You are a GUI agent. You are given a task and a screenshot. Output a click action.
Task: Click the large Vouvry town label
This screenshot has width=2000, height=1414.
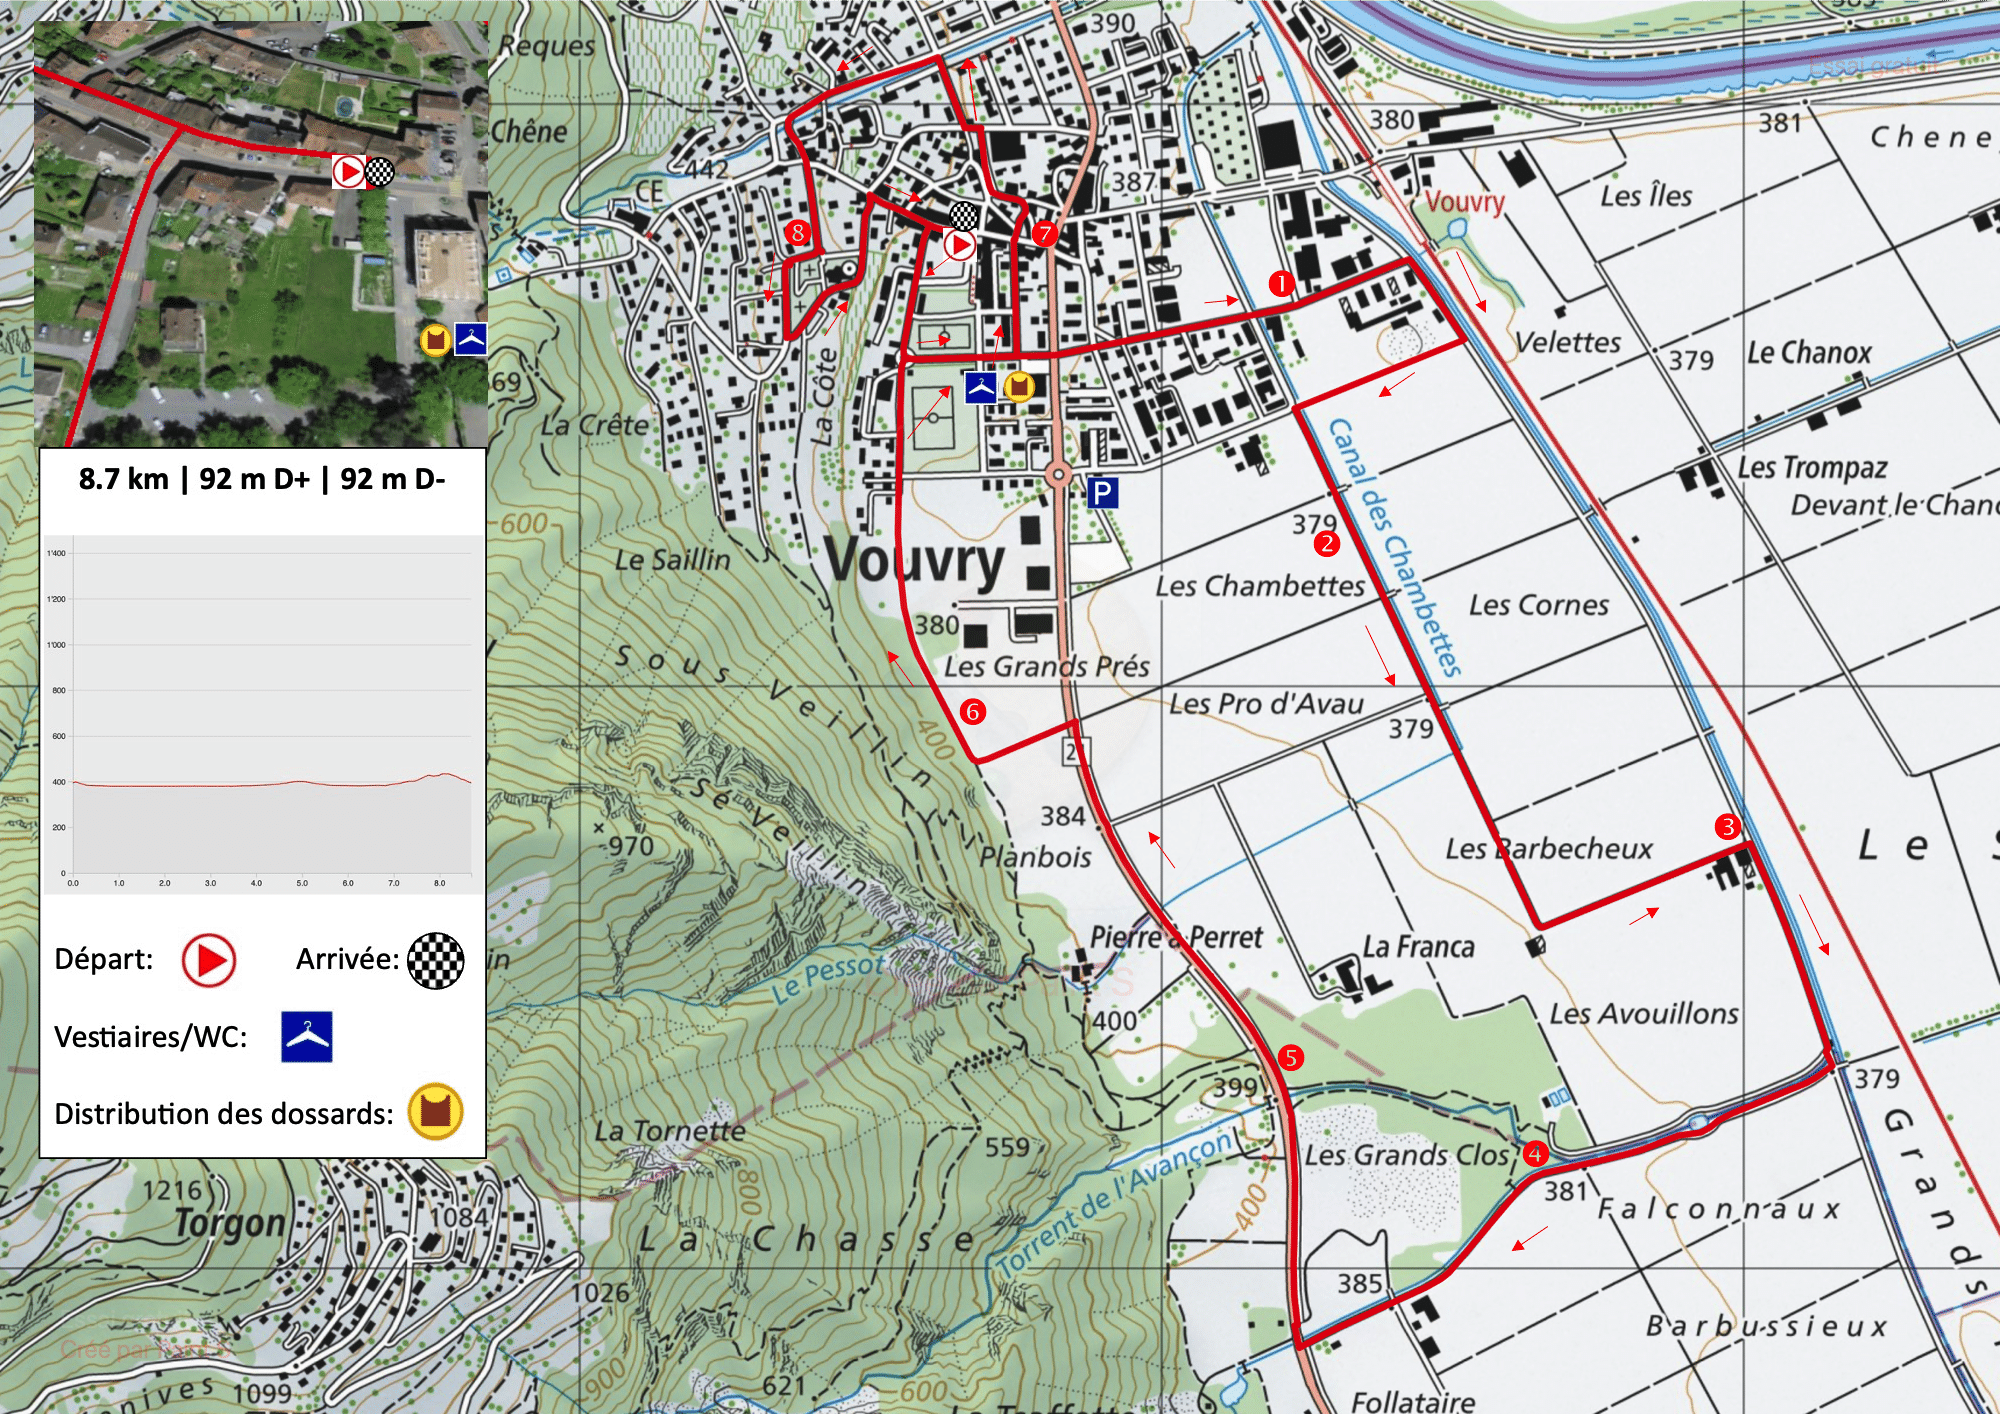point(914,562)
